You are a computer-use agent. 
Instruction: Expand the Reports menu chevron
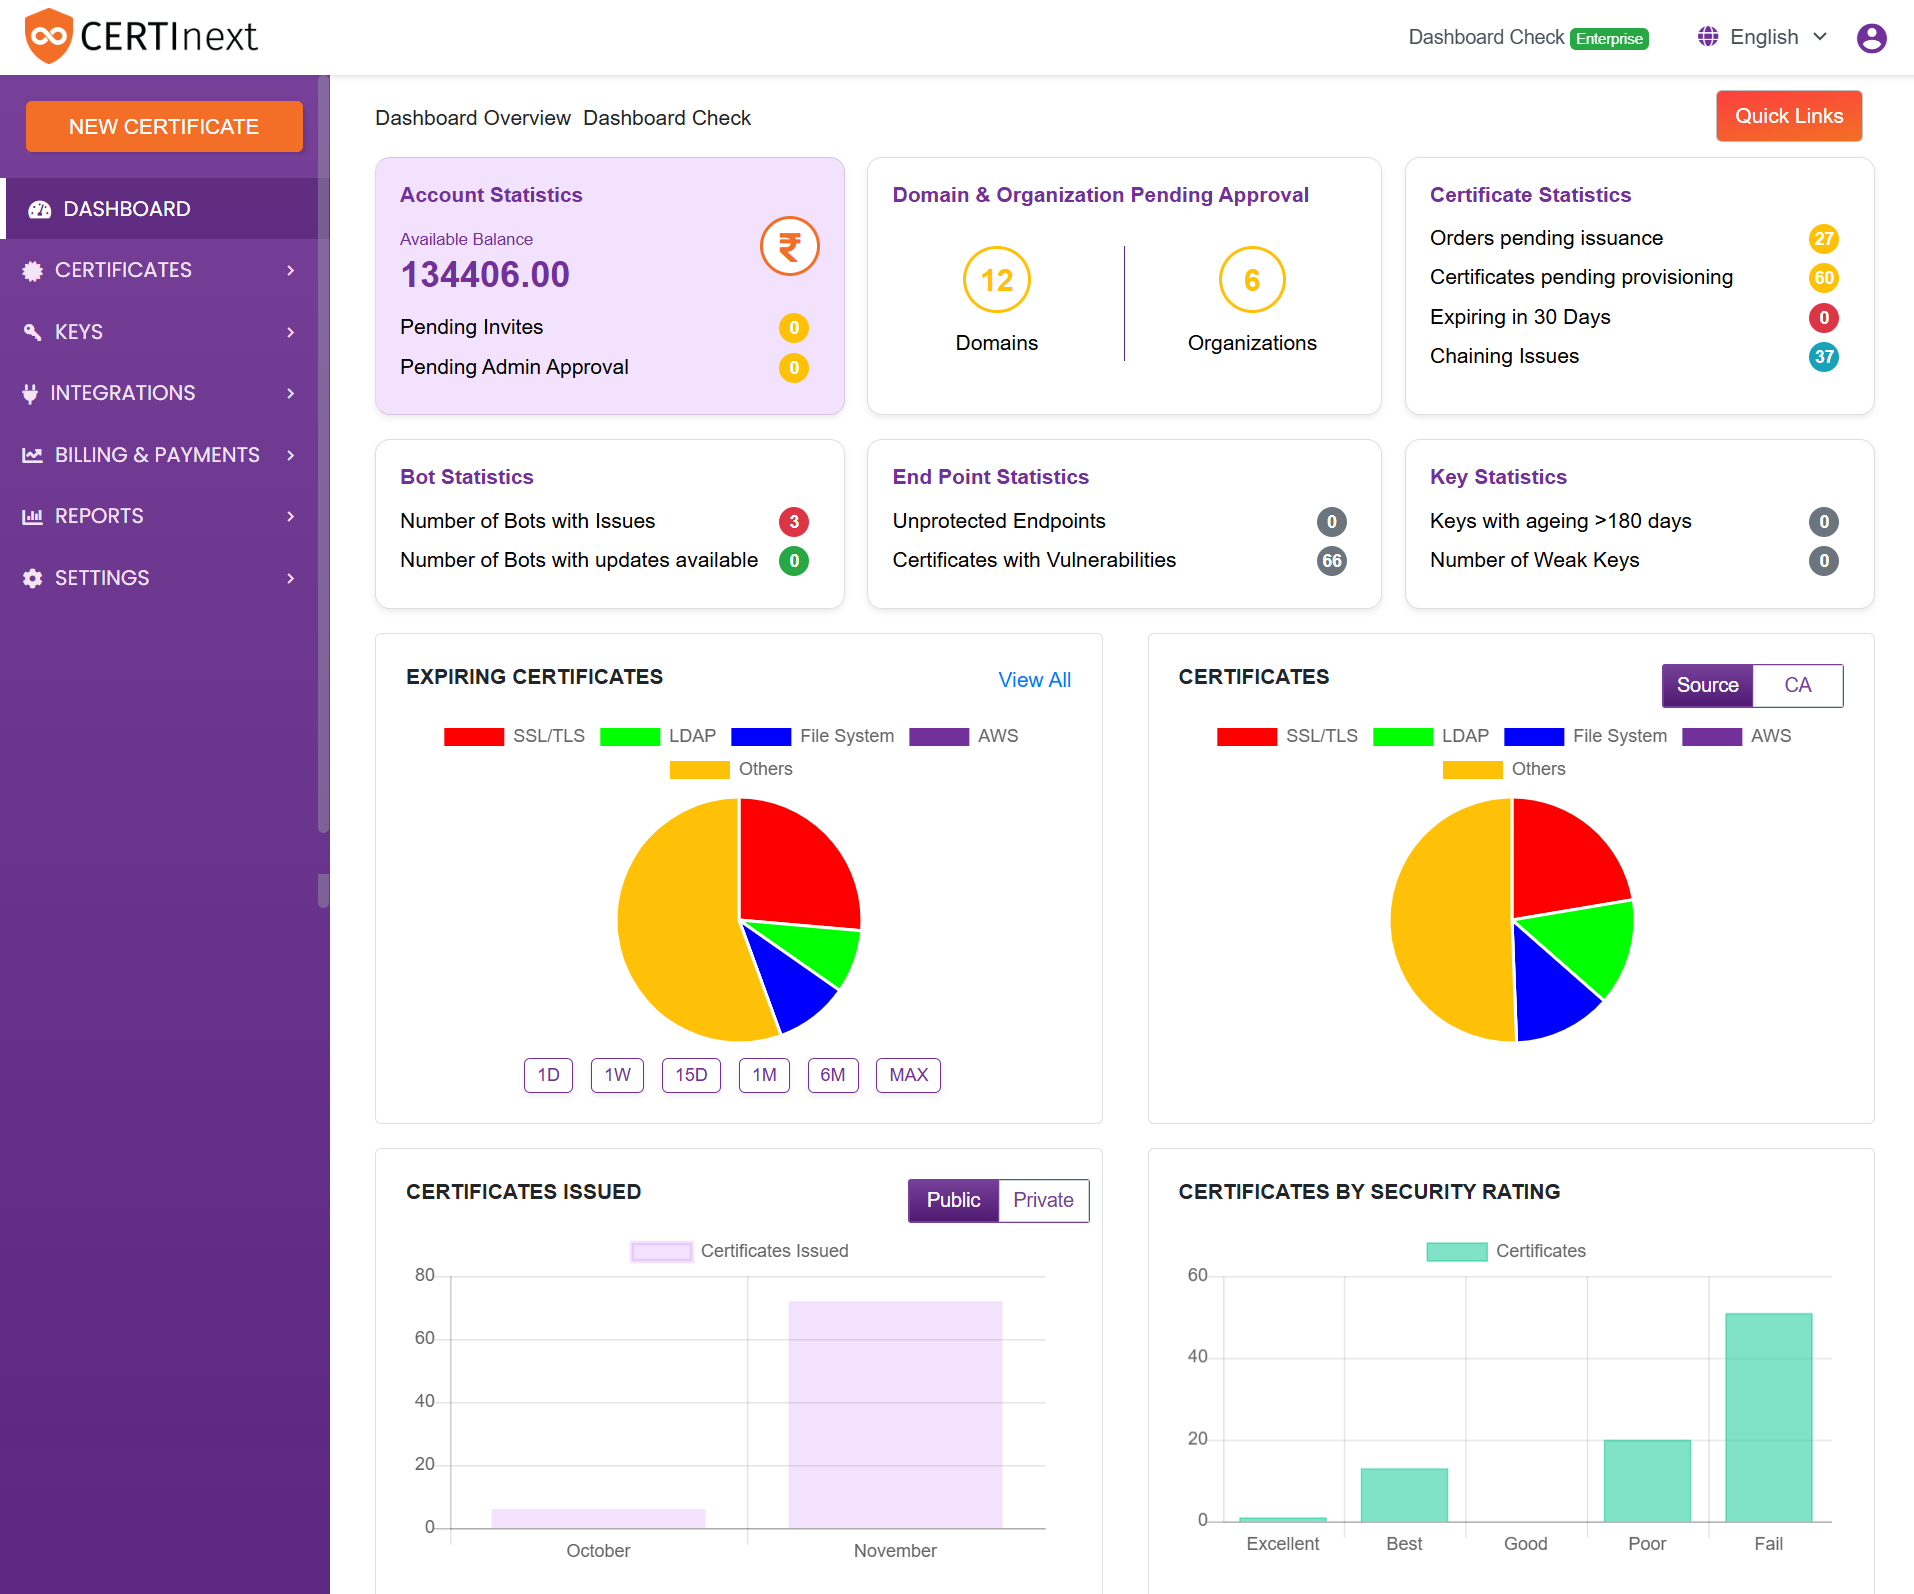point(291,517)
